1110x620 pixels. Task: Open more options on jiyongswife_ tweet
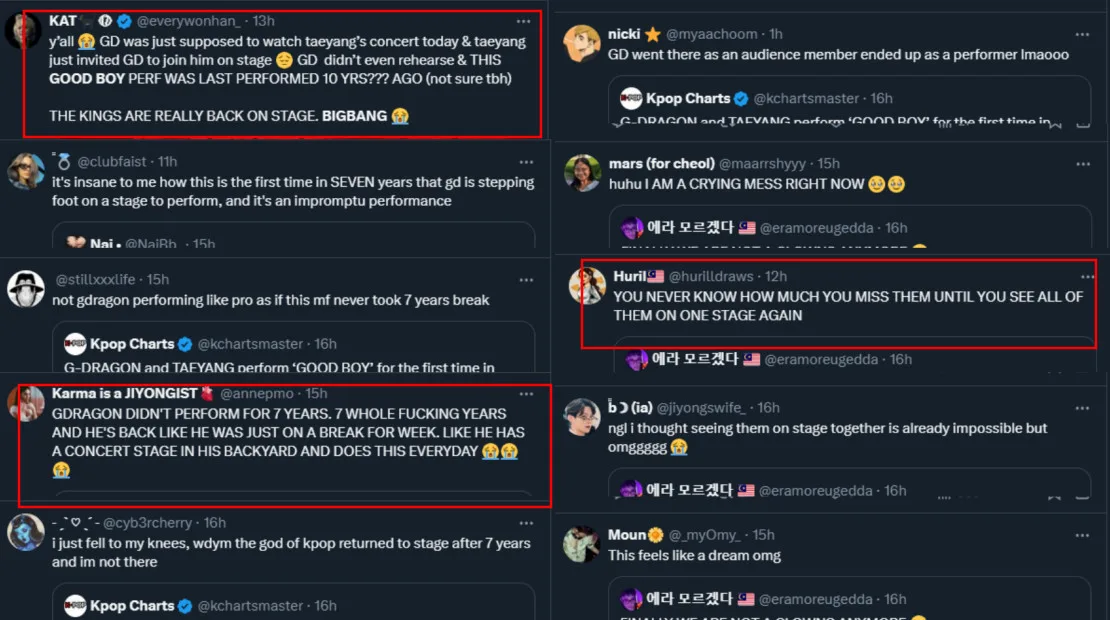tap(1083, 407)
